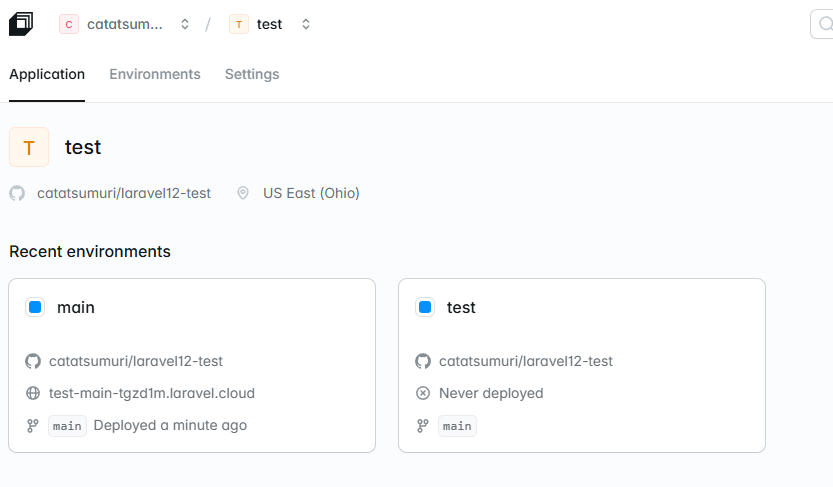Click the GitHub icon beside repository name
The height and width of the screenshot is (487, 833).
[17, 193]
